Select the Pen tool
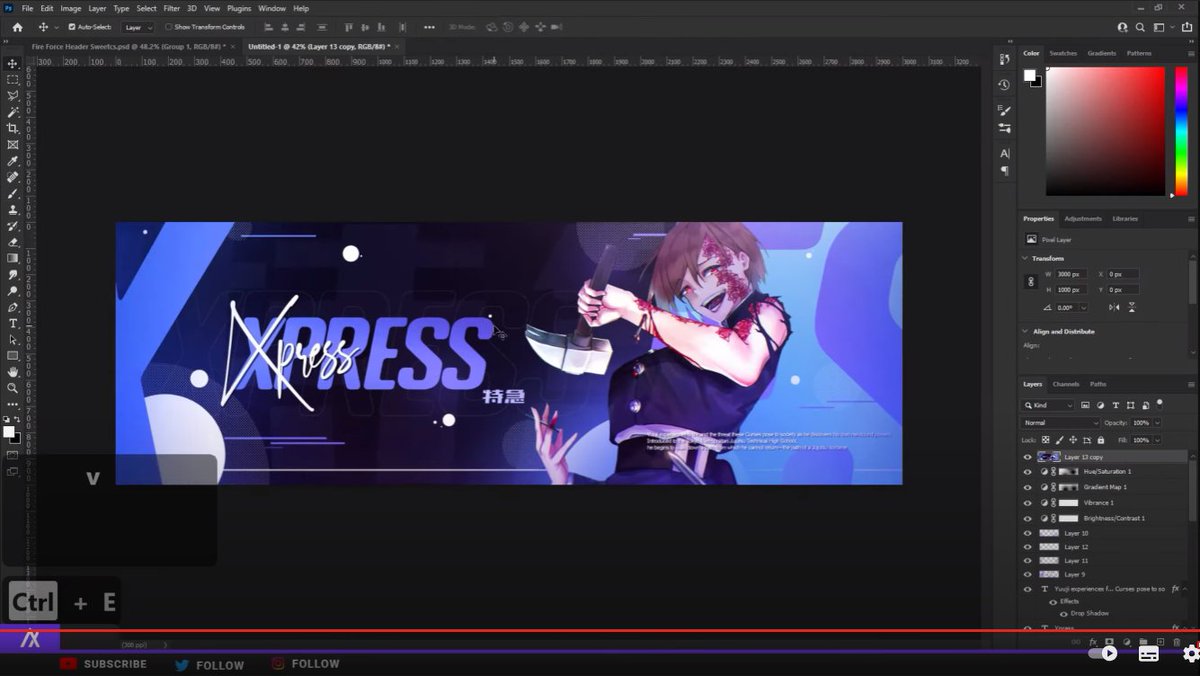 point(12,307)
